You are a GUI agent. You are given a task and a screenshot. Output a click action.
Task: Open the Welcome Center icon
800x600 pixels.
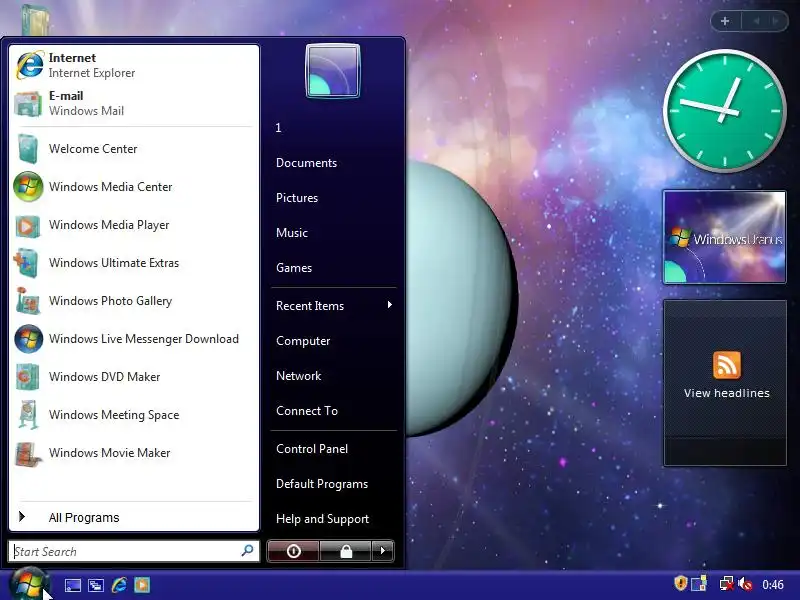click(28, 148)
